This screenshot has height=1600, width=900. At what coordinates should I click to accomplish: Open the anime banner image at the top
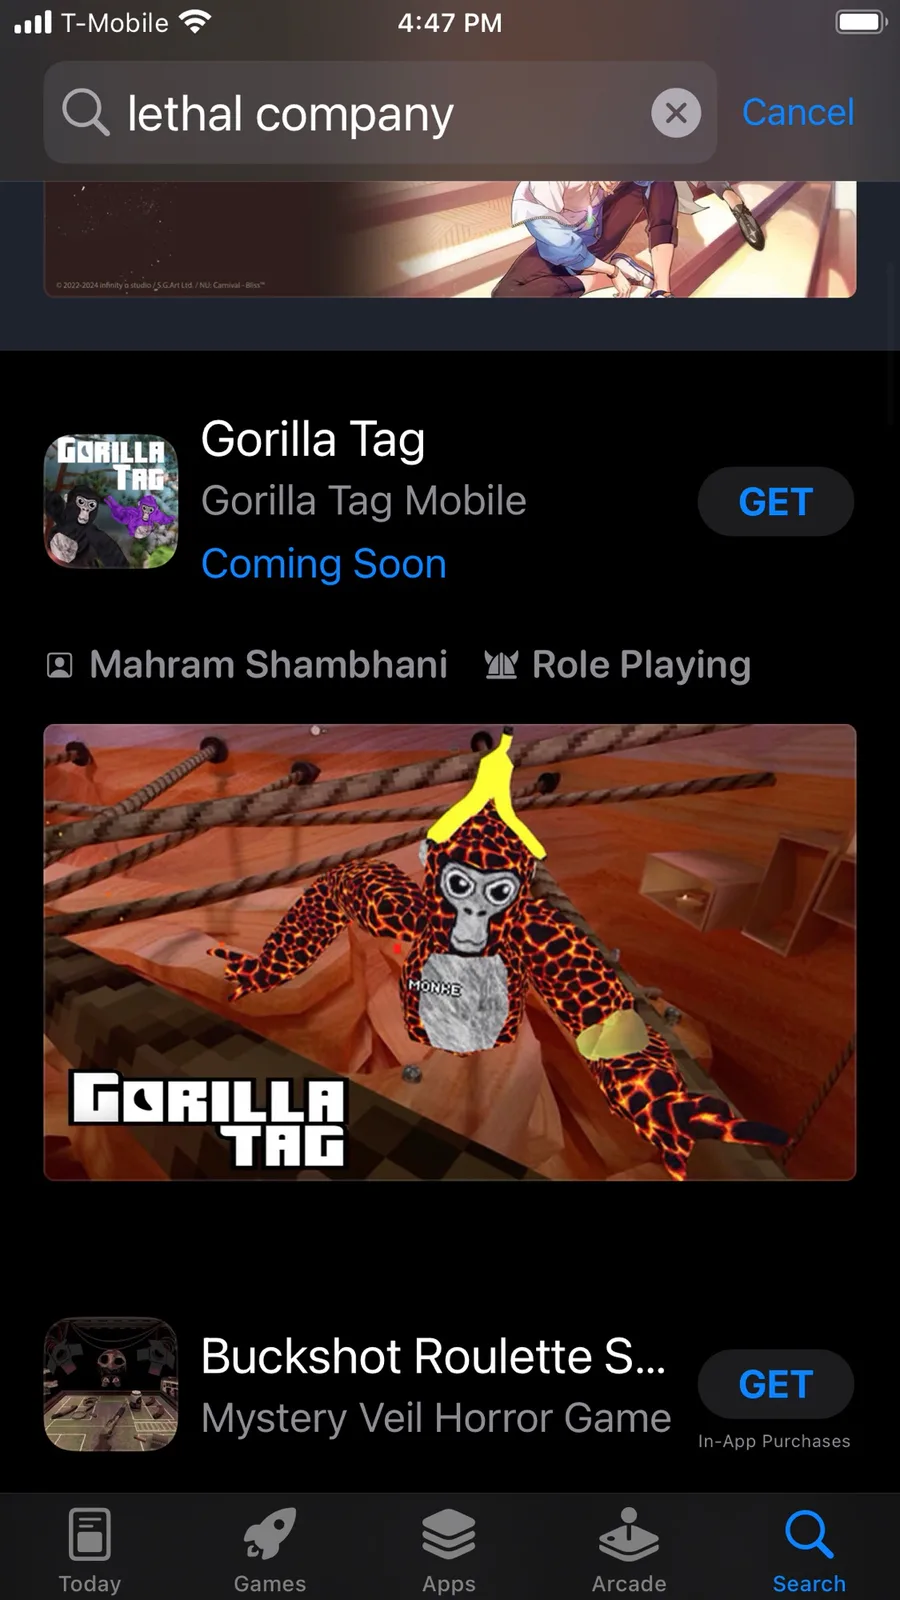pyautogui.click(x=450, y=239)
